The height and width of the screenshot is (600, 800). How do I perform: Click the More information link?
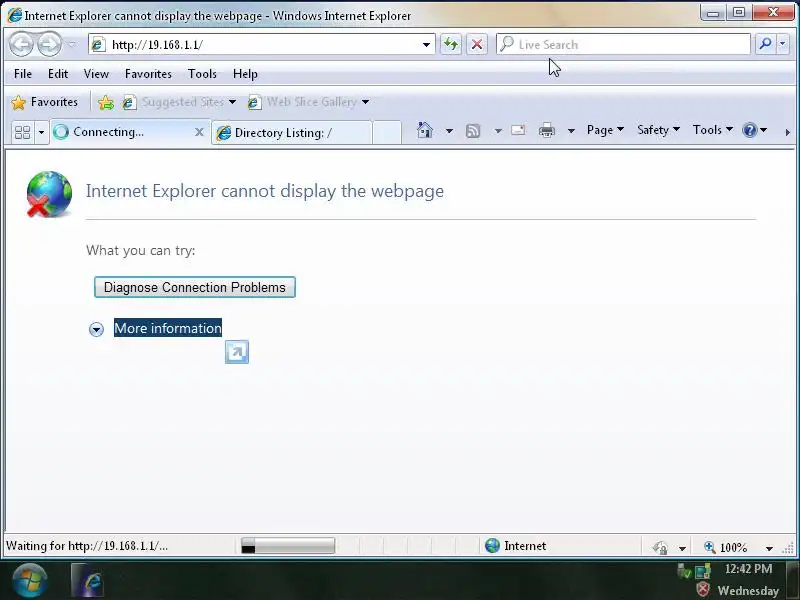coord(168,328)
